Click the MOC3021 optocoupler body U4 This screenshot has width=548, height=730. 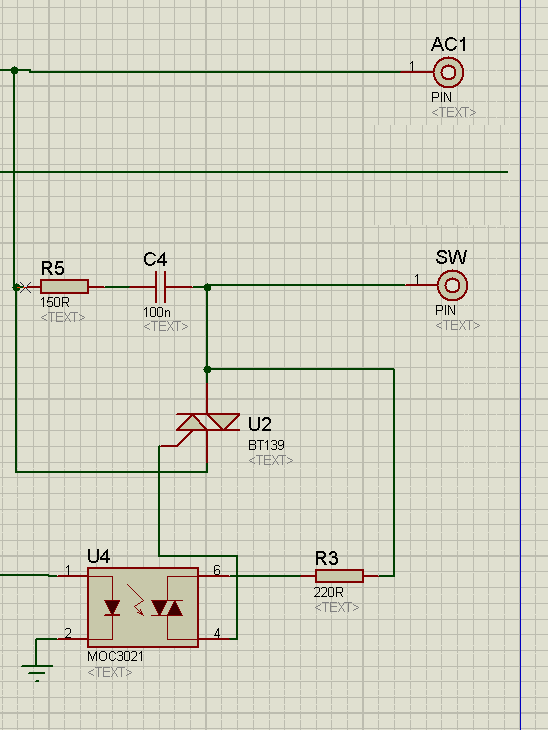tap(143, 607)
